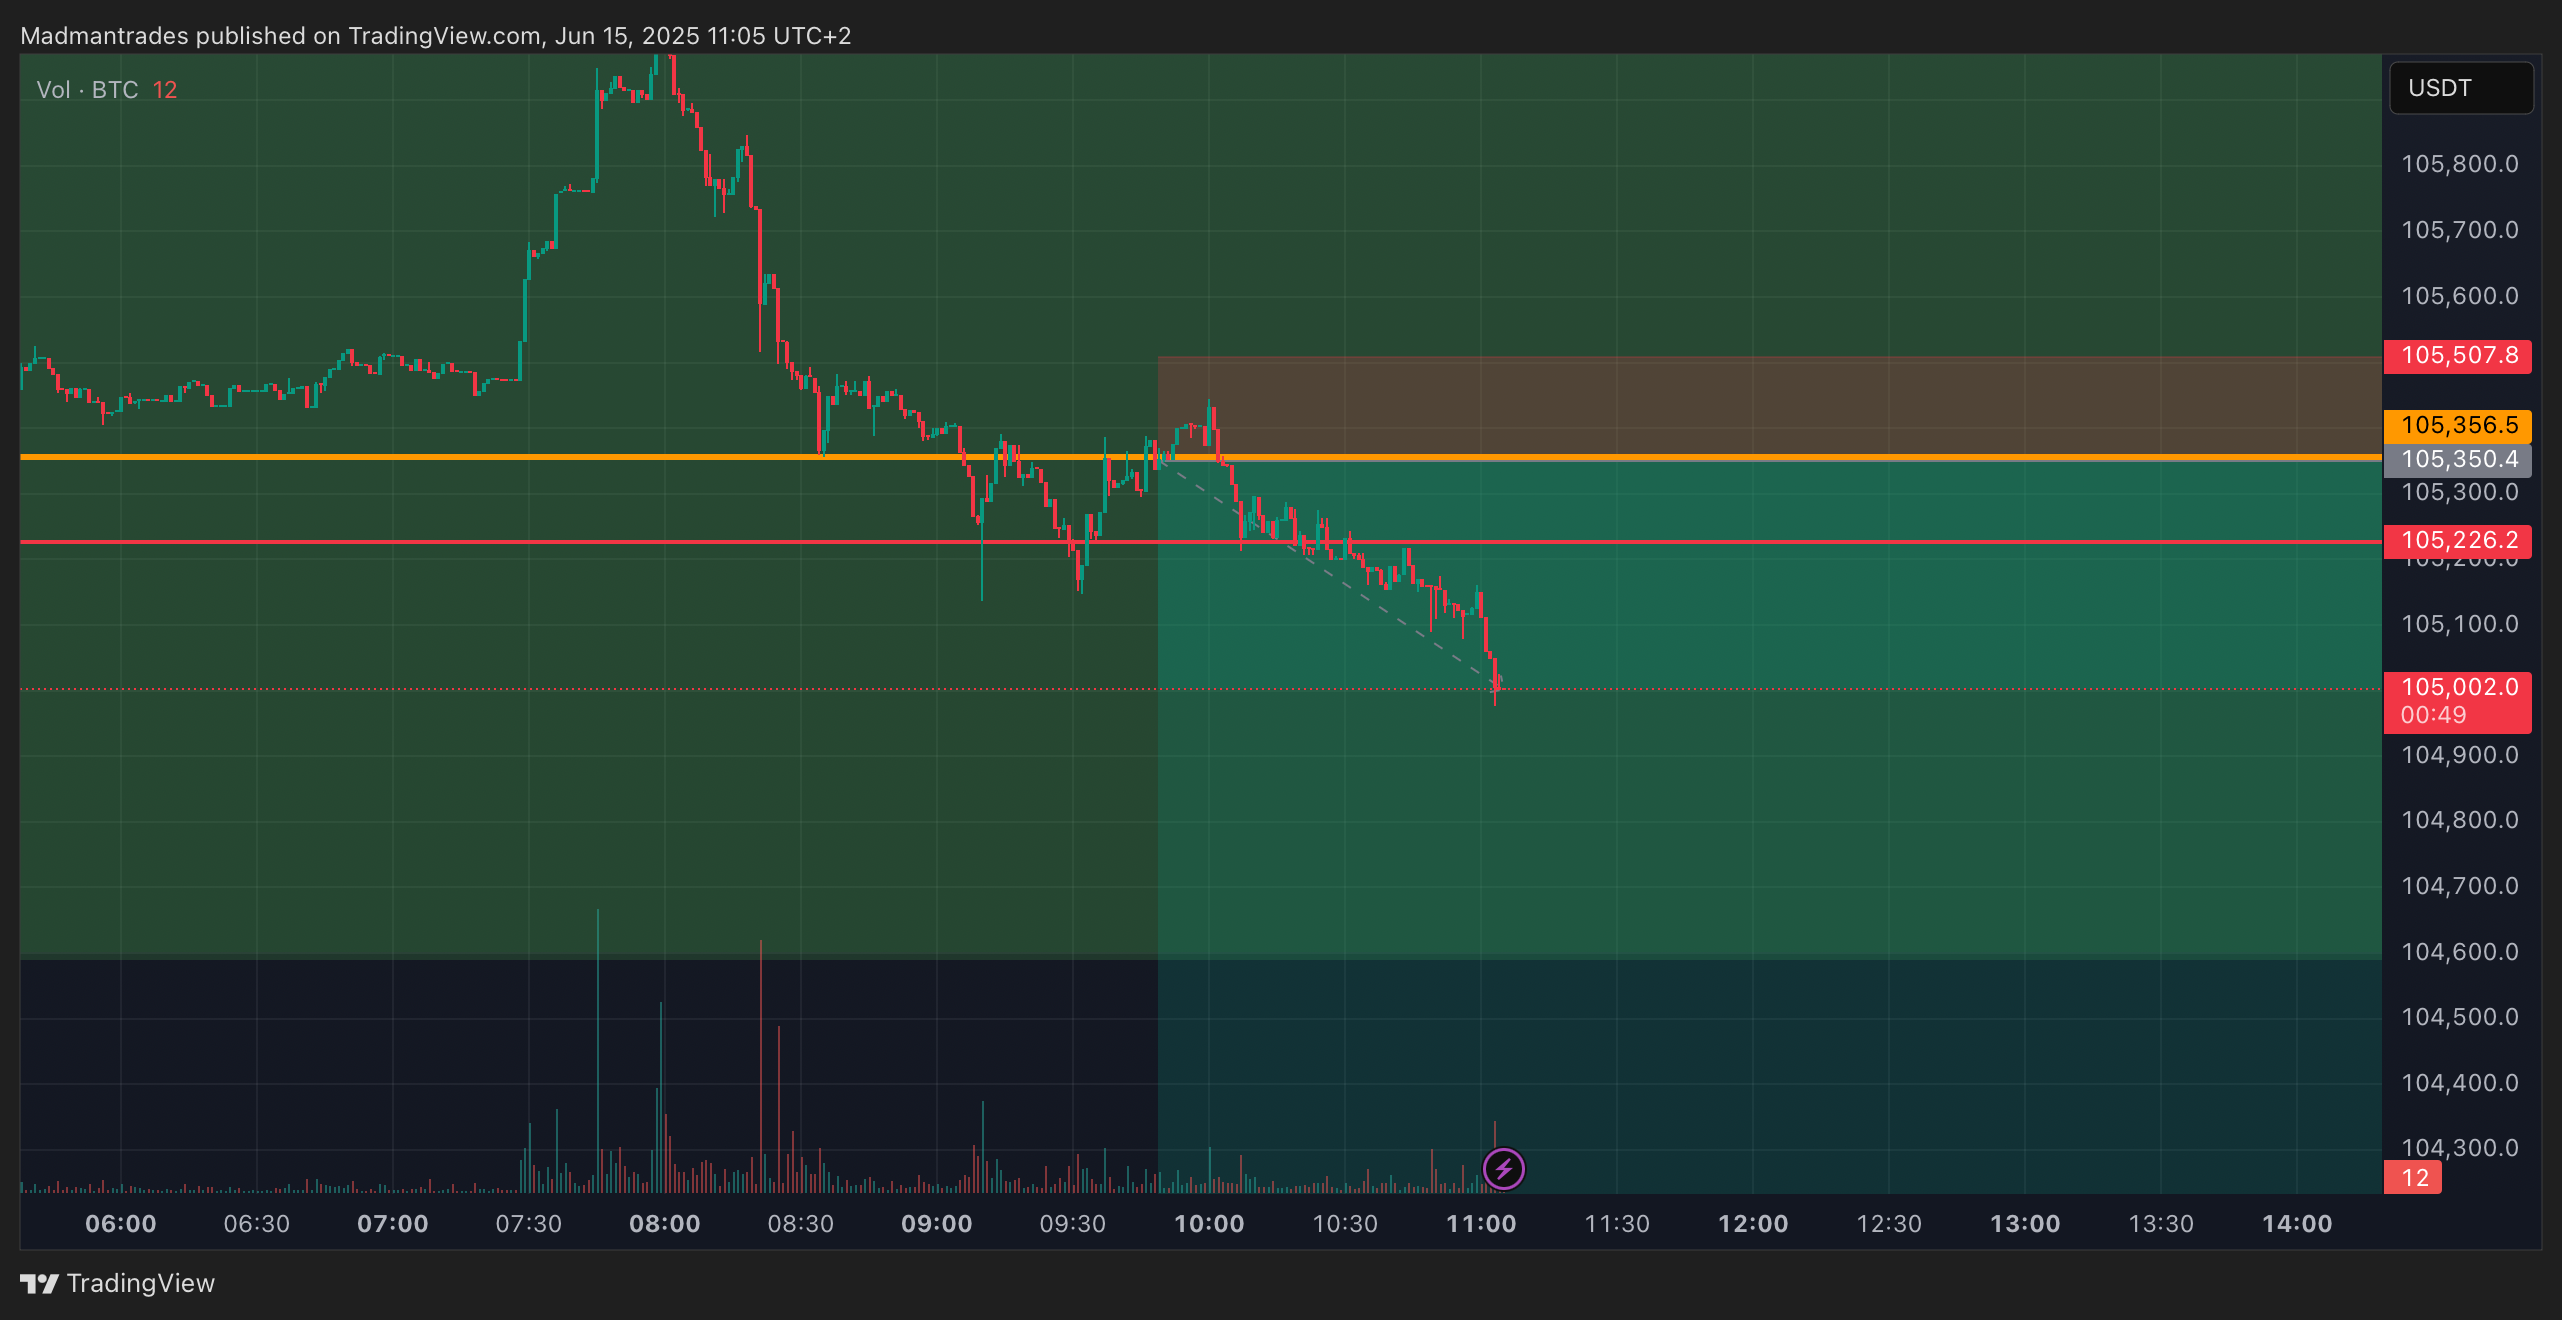Select the brown stop-loss zone of short position
Image resolution: width=2562 pixels, height=1320 pixels.
click(1769, 406)
